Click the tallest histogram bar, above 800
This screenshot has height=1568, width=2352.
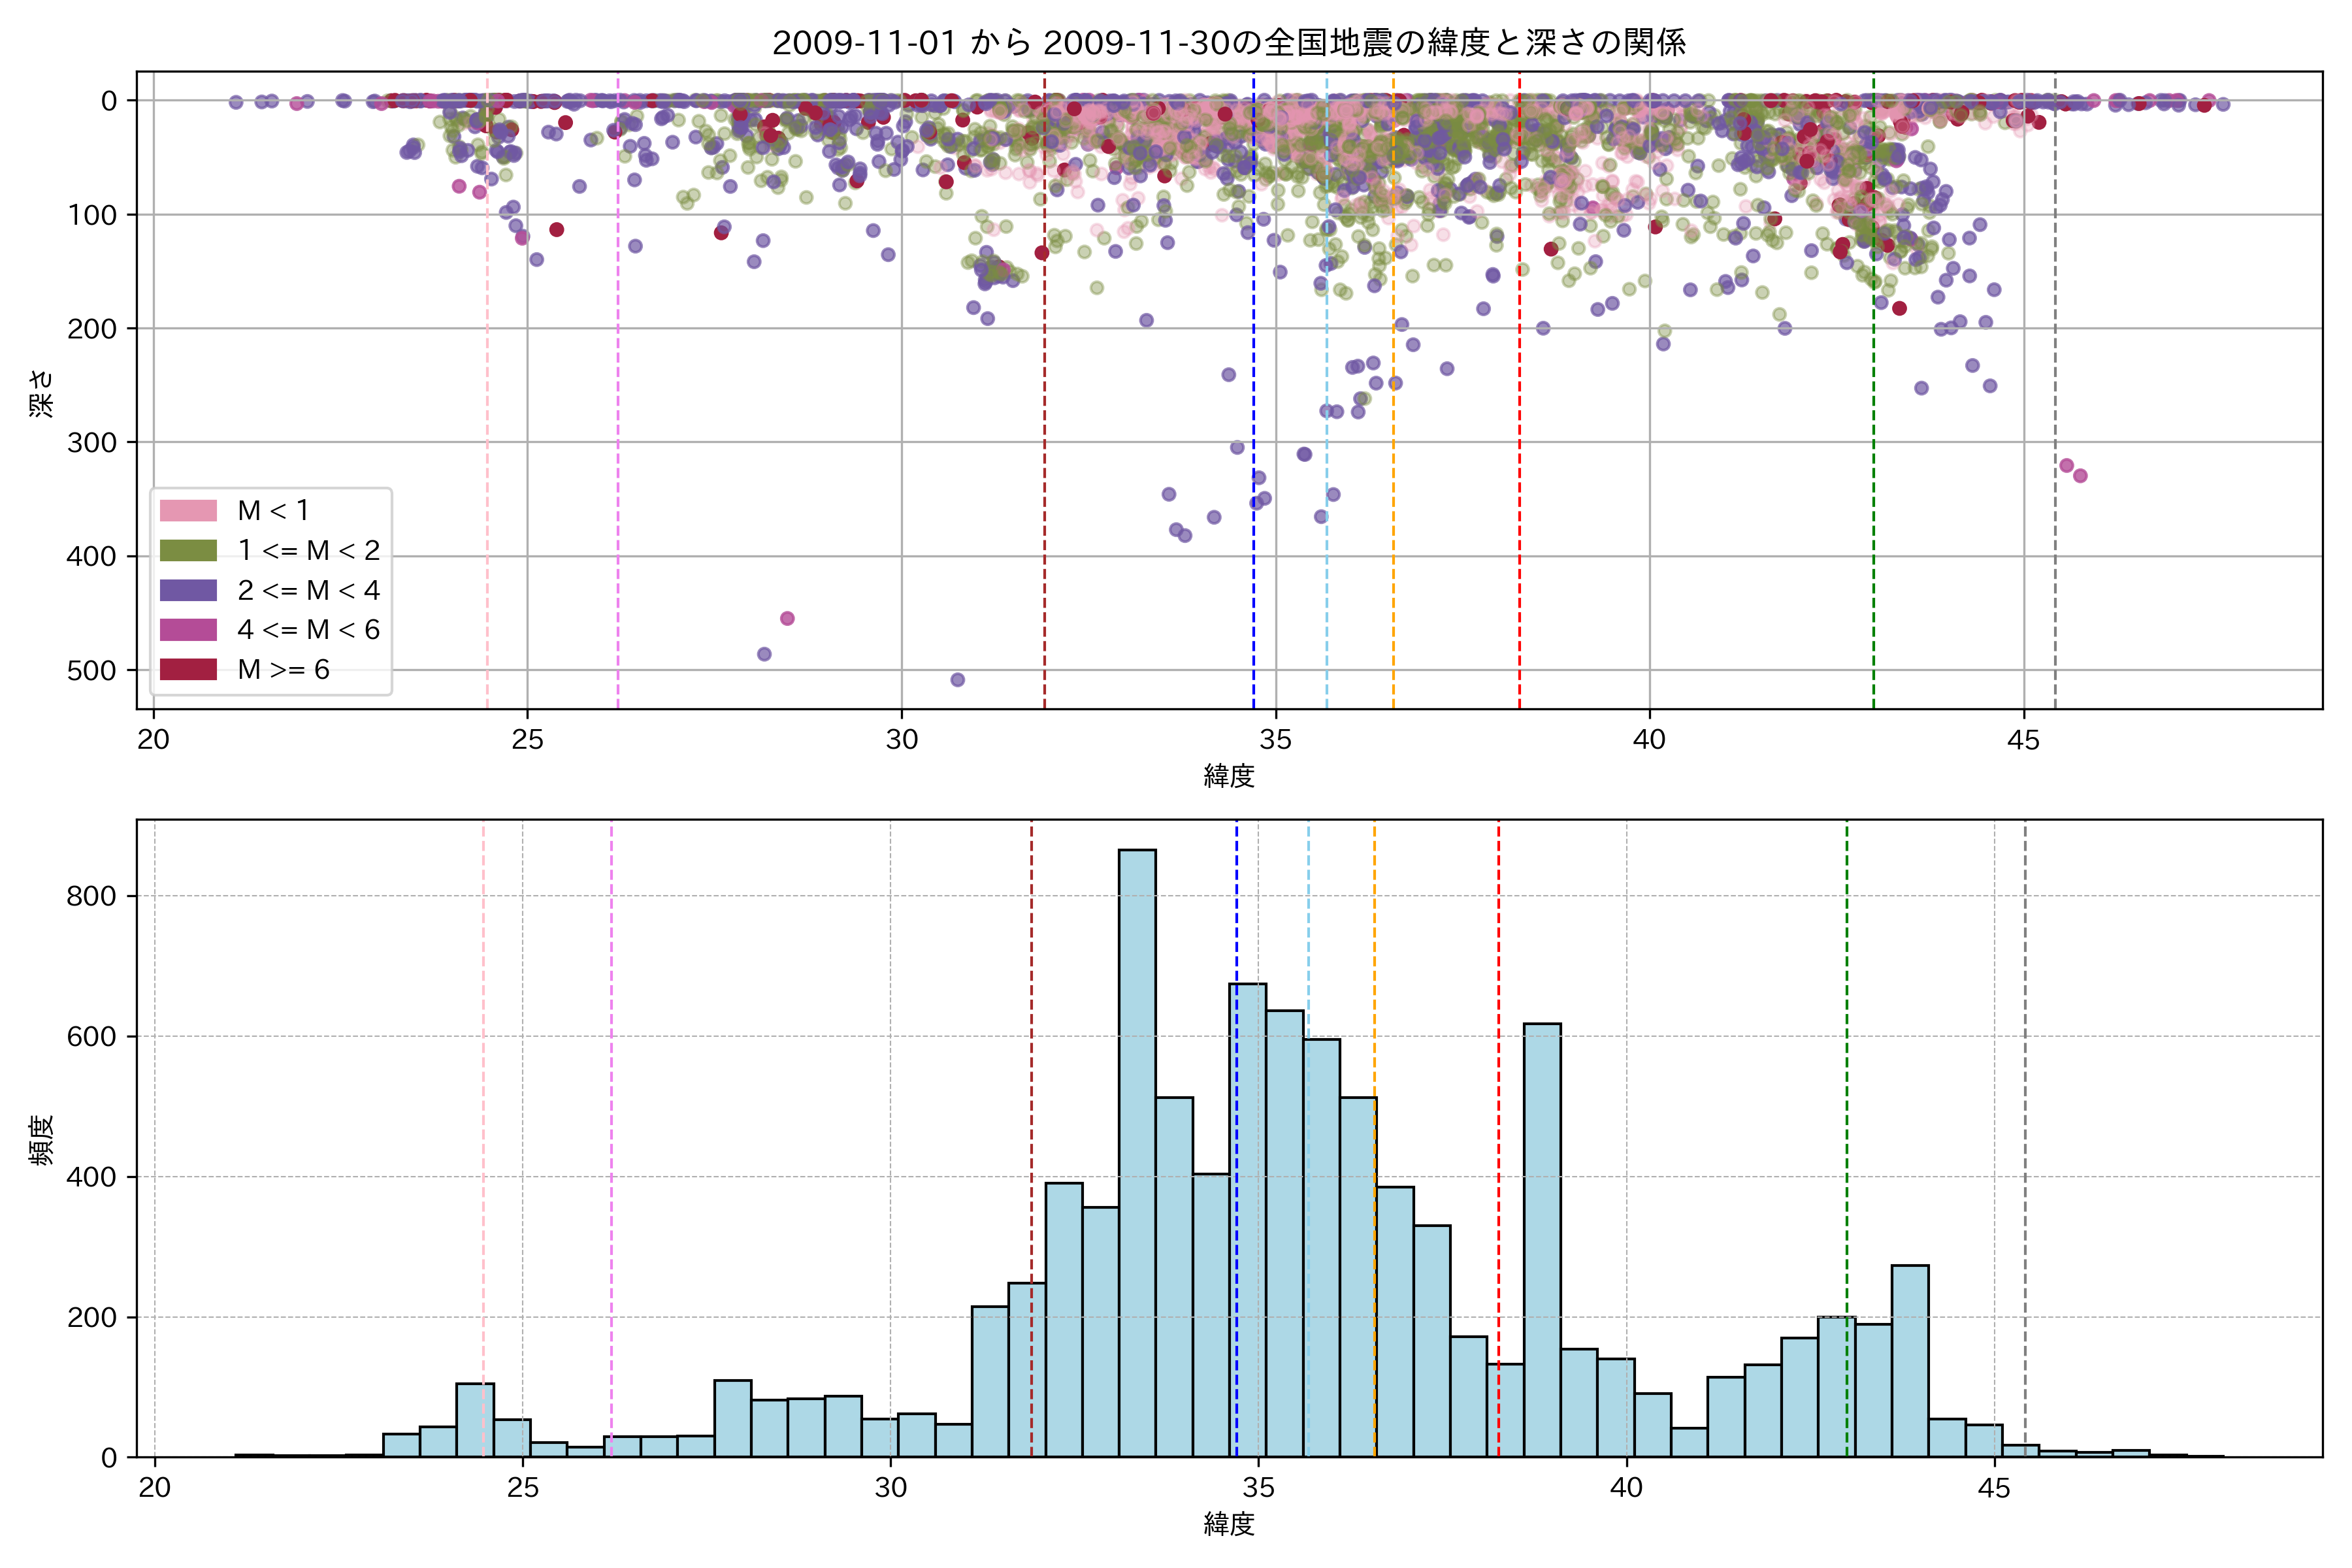[1137, 1150]
